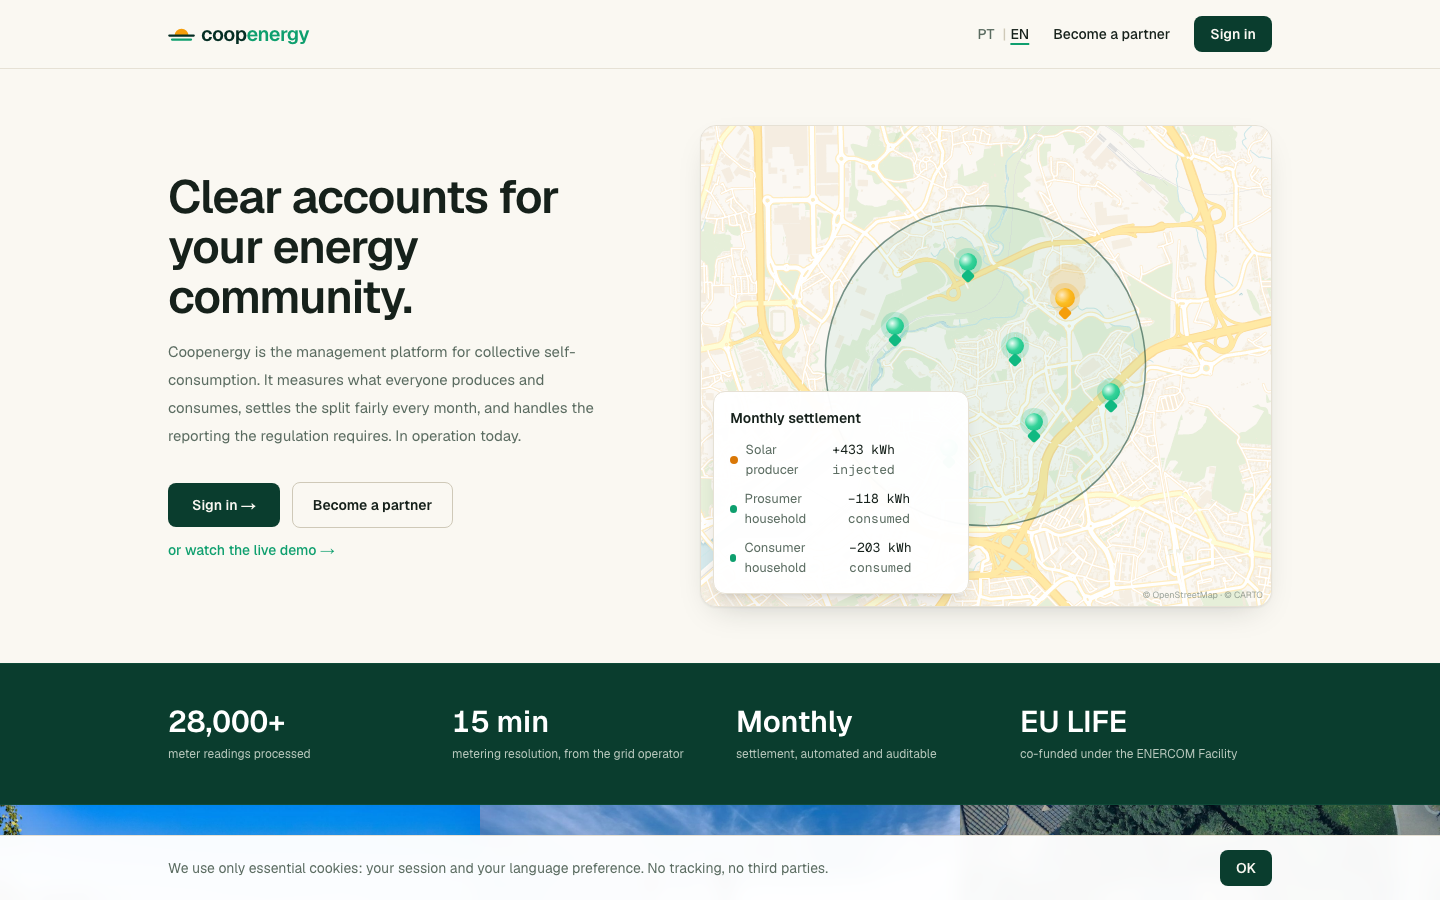Viewport: 1440px width, 900px height.
Task: Click the rightmost green map pin
Action: click(x=1110, y=395)
